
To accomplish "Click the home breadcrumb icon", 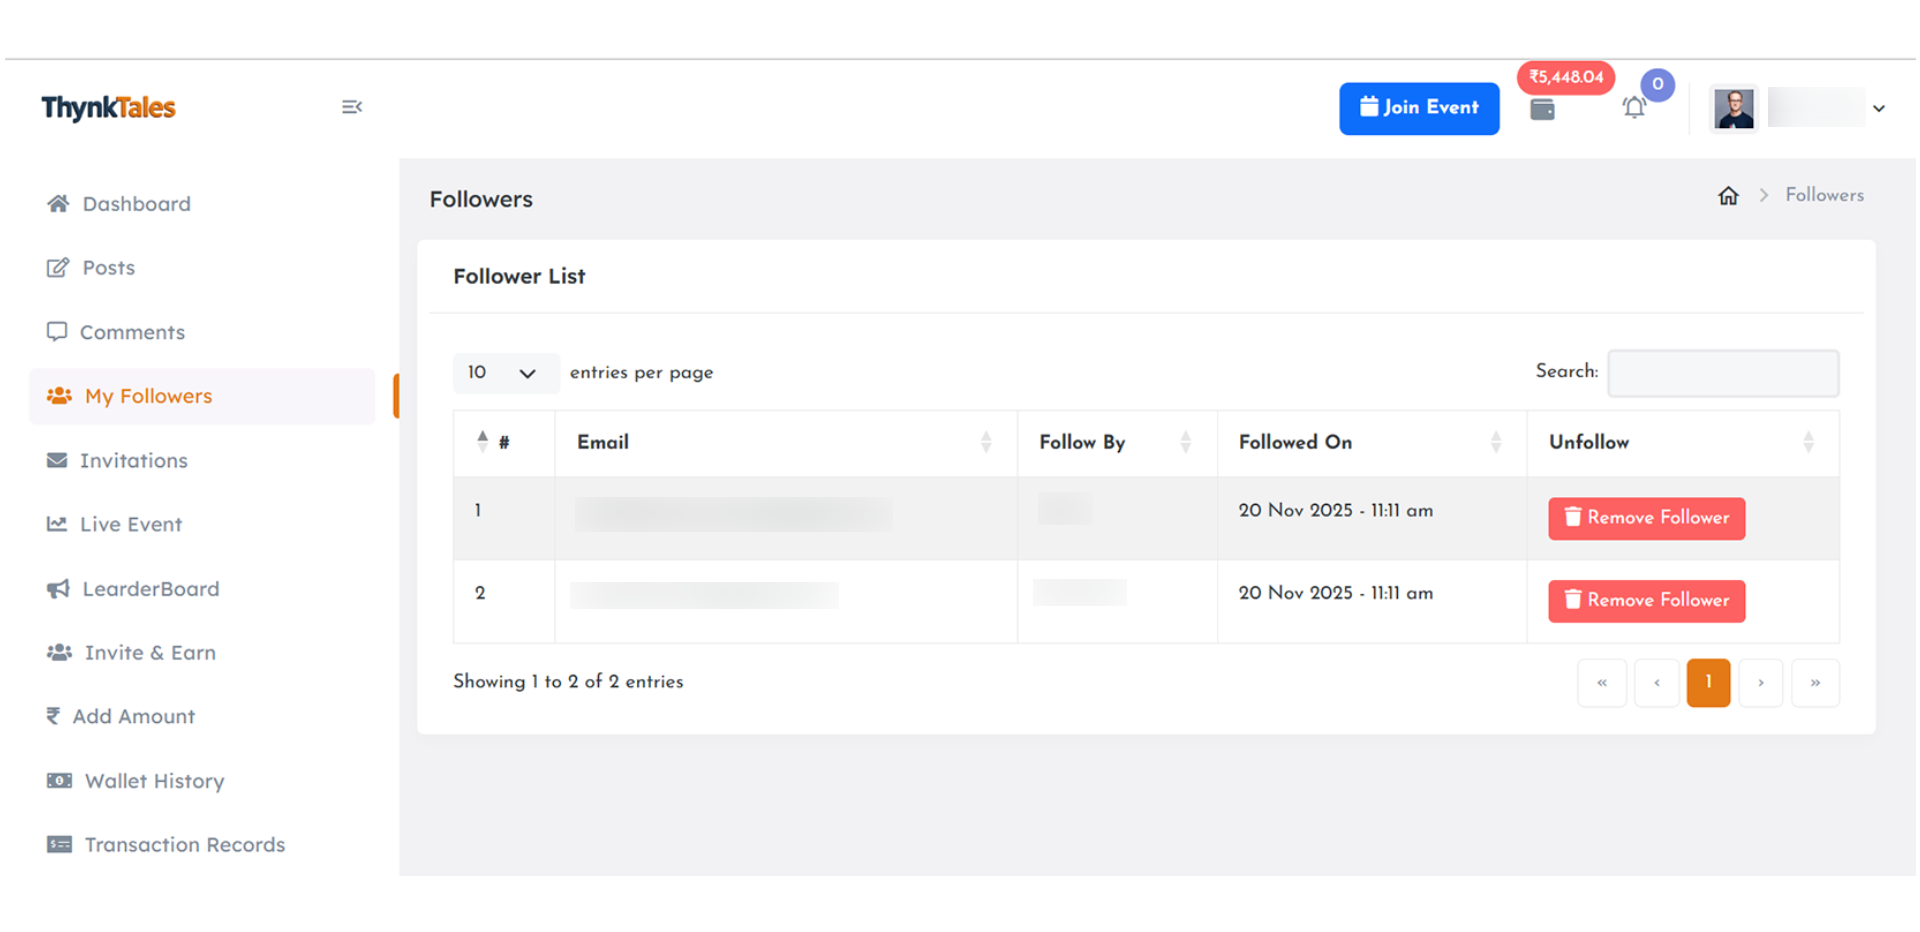I will pyautogui.click(x=1728, y=196).
